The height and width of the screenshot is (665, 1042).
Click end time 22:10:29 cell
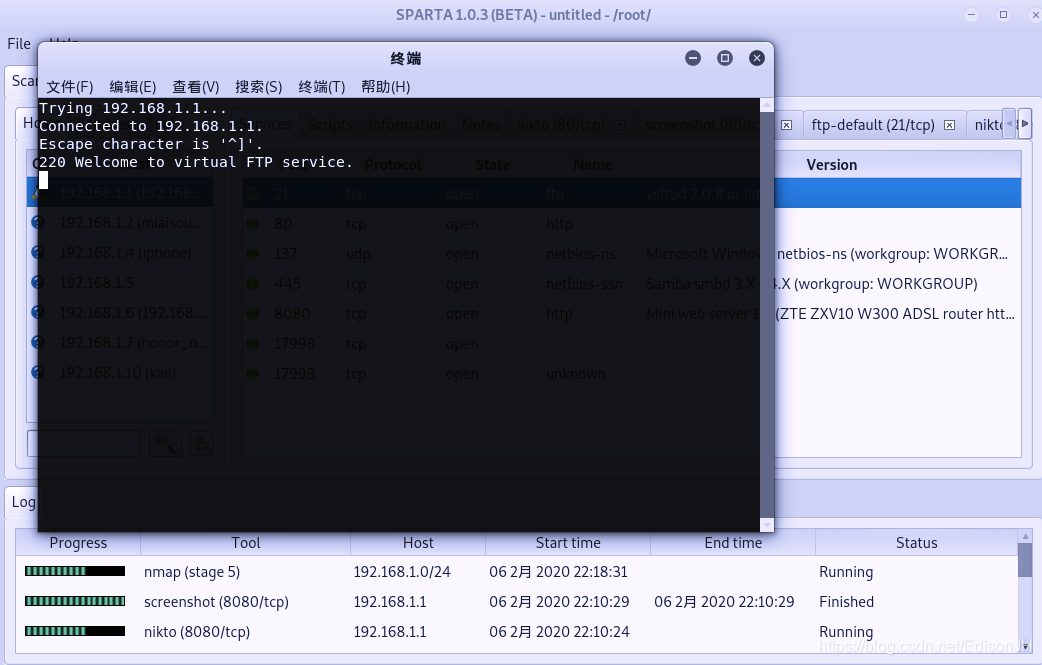[724, 602]
